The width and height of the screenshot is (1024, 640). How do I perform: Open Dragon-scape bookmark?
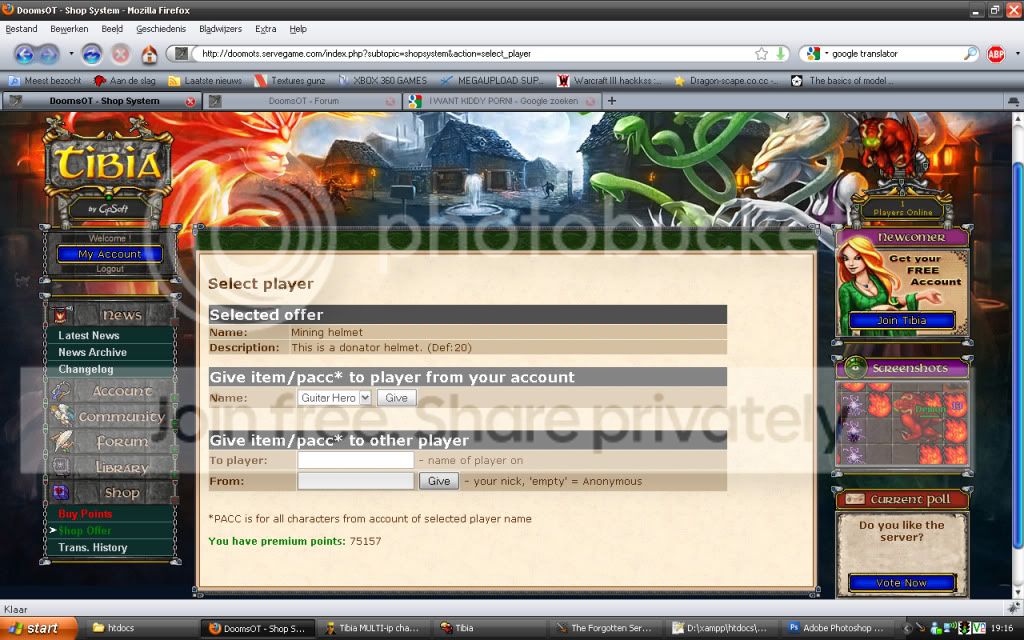[x=726, y=80]
